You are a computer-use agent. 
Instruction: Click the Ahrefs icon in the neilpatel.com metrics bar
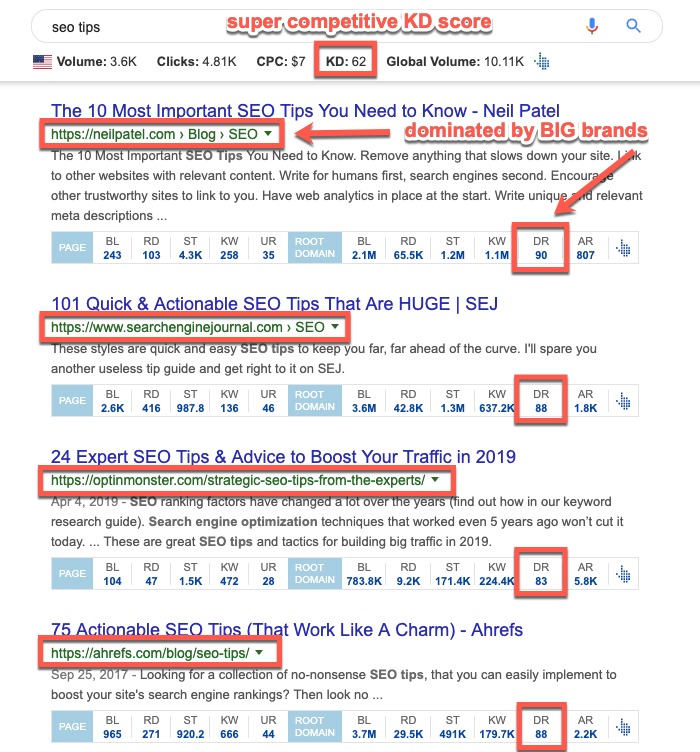point(623,248)
